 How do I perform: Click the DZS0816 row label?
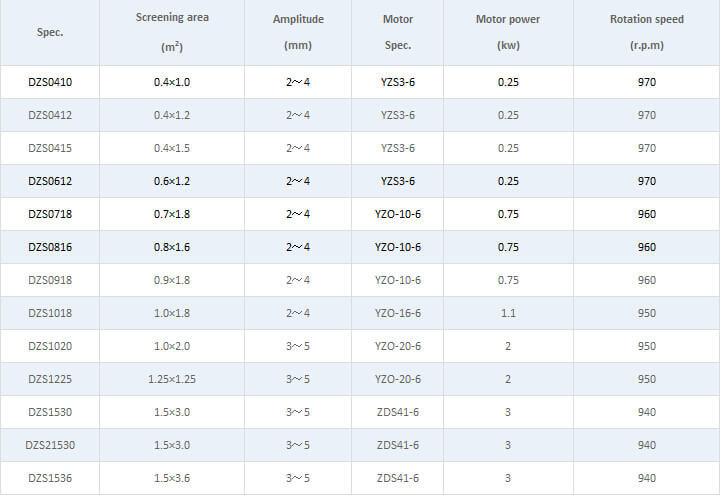(50, 247)
